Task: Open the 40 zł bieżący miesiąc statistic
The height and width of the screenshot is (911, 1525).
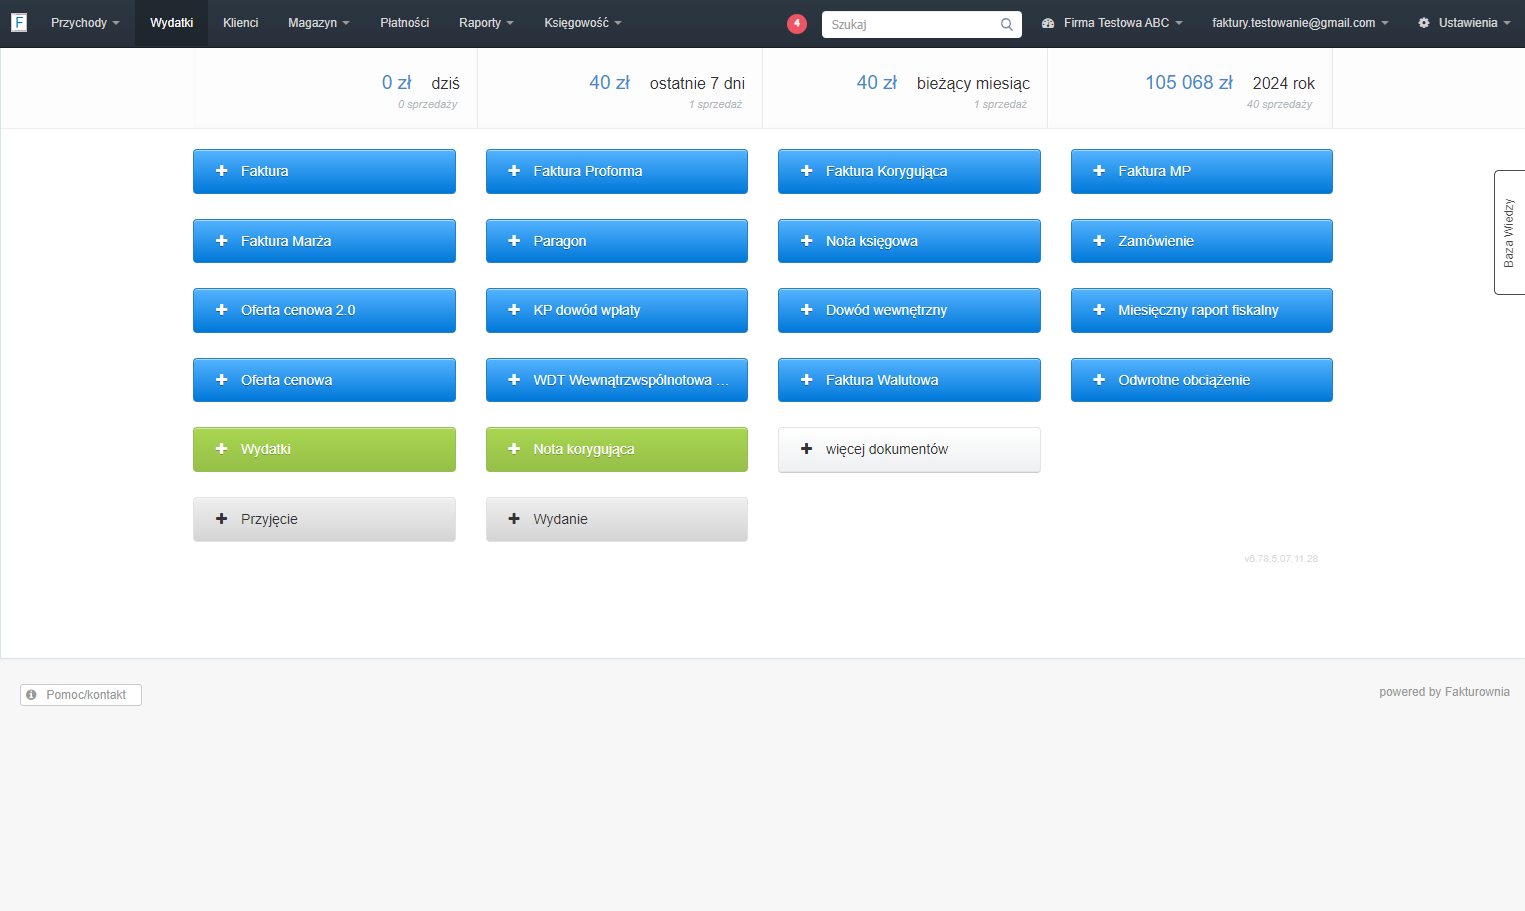Action: [x=905, y=89]
